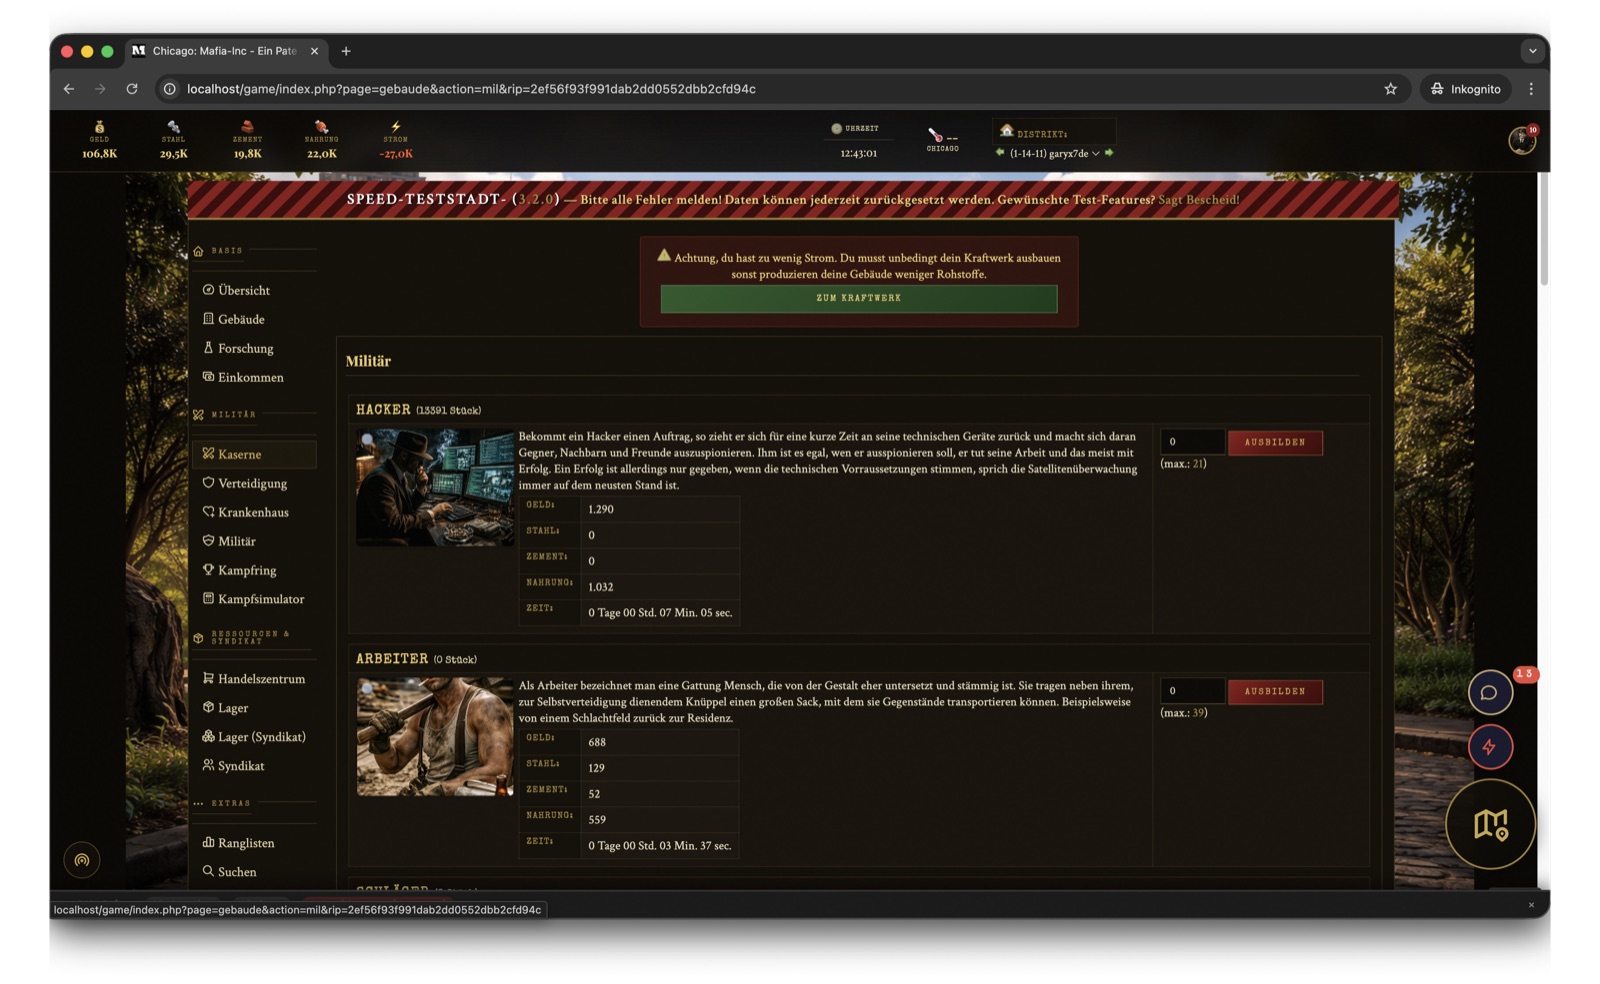
Task: Click the Geld resource icon
Action: click(99, 127)
